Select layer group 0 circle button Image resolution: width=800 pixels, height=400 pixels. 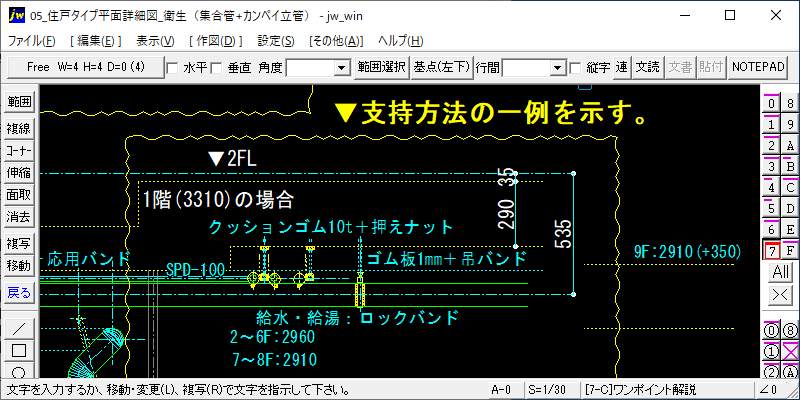(771, 331)
